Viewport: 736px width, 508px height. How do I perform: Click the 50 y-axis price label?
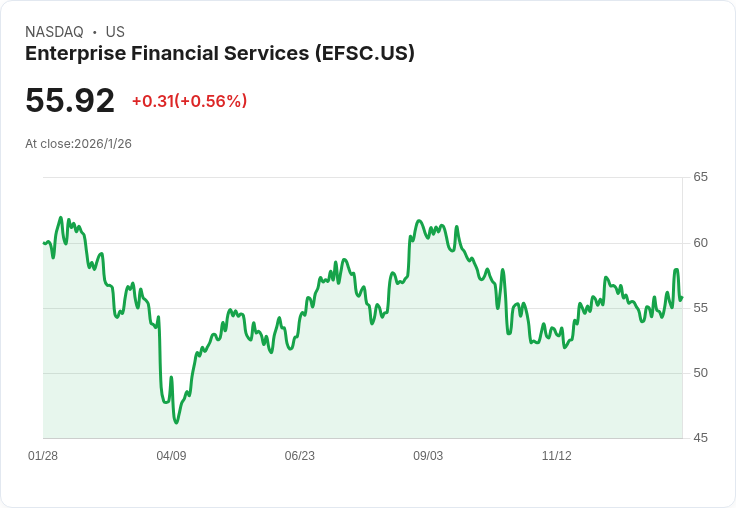pos(700,373)
